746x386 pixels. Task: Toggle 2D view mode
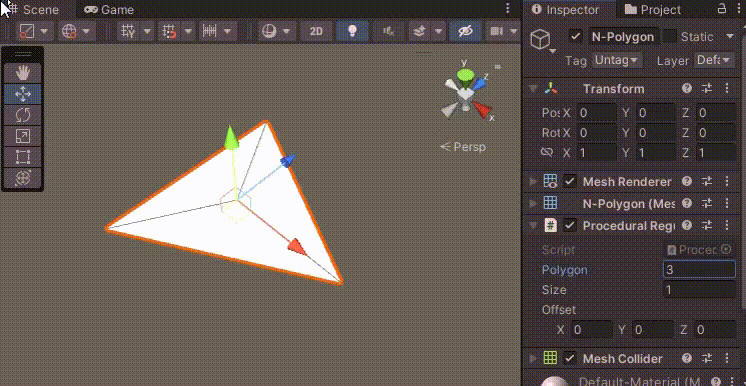tap(316, 31)
